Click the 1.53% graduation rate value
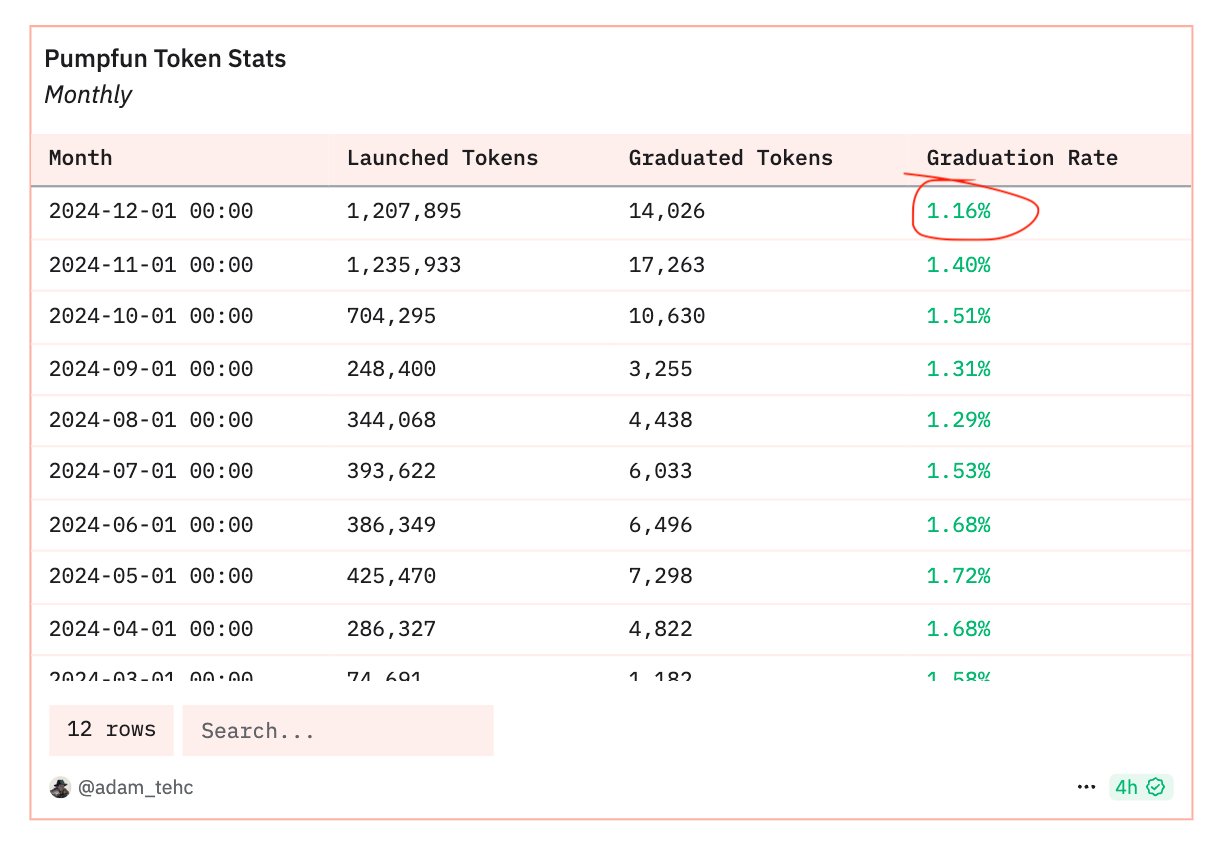This screenshot has width=1224, height=852. point(959,472)
